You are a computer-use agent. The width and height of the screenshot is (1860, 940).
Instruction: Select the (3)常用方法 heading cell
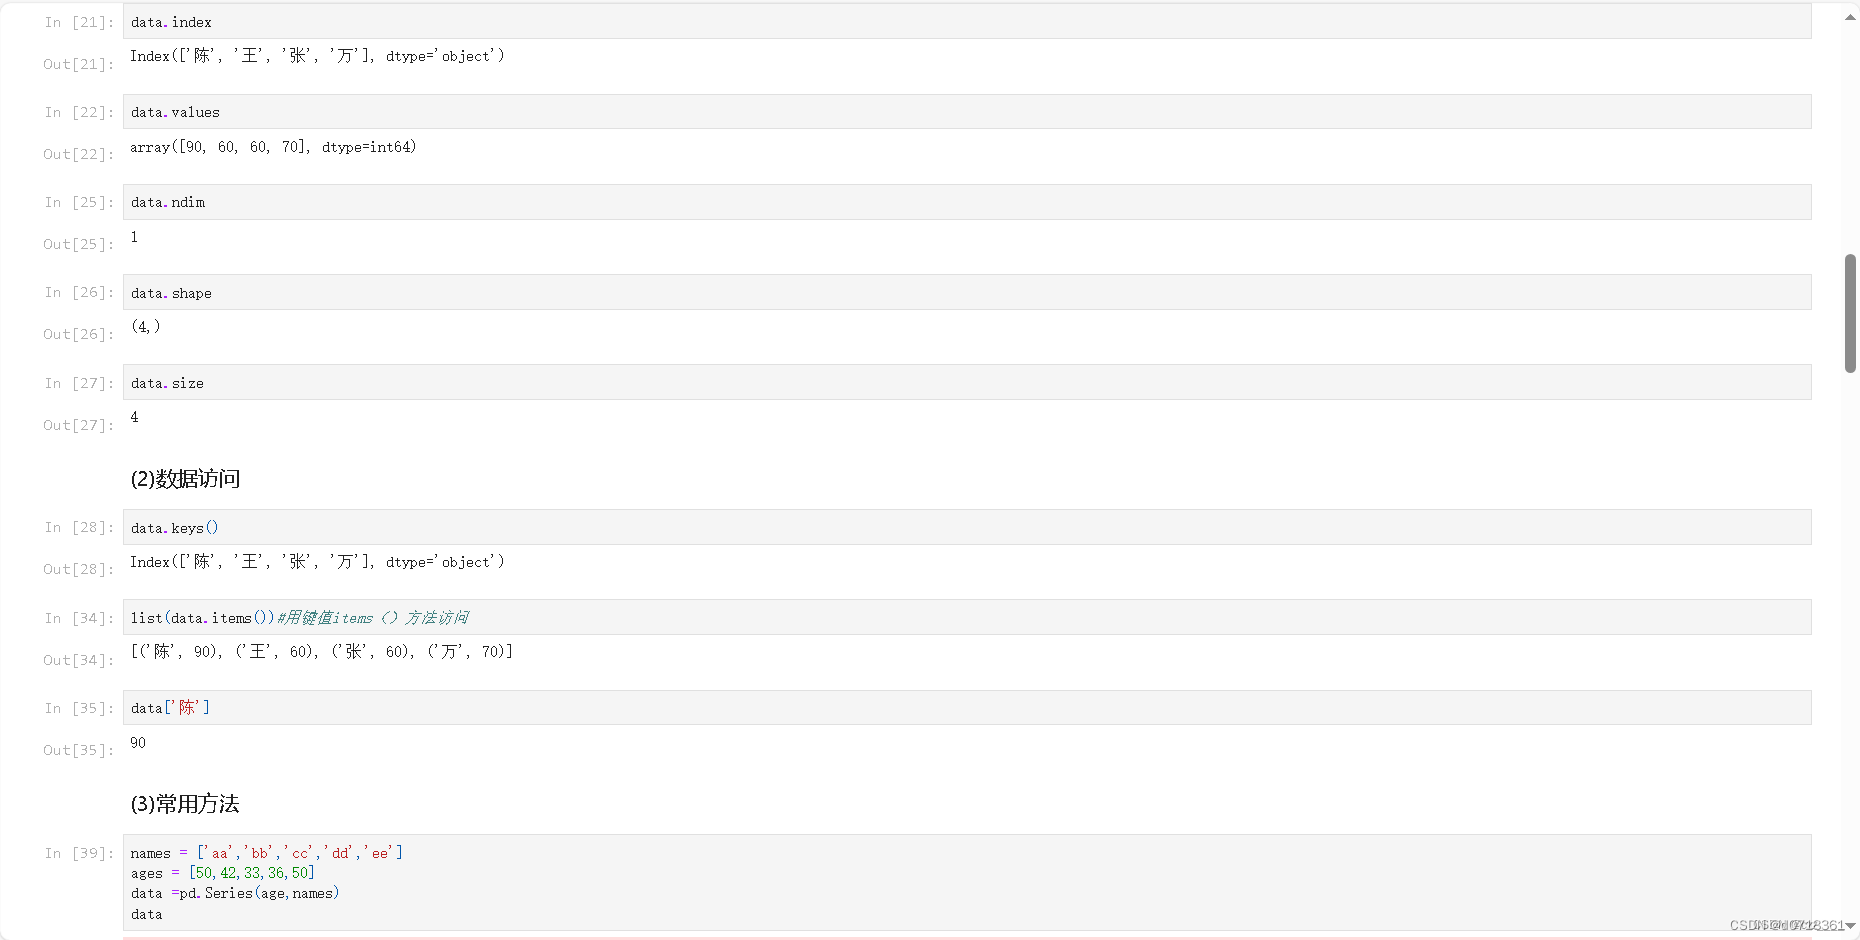point(185,804)
